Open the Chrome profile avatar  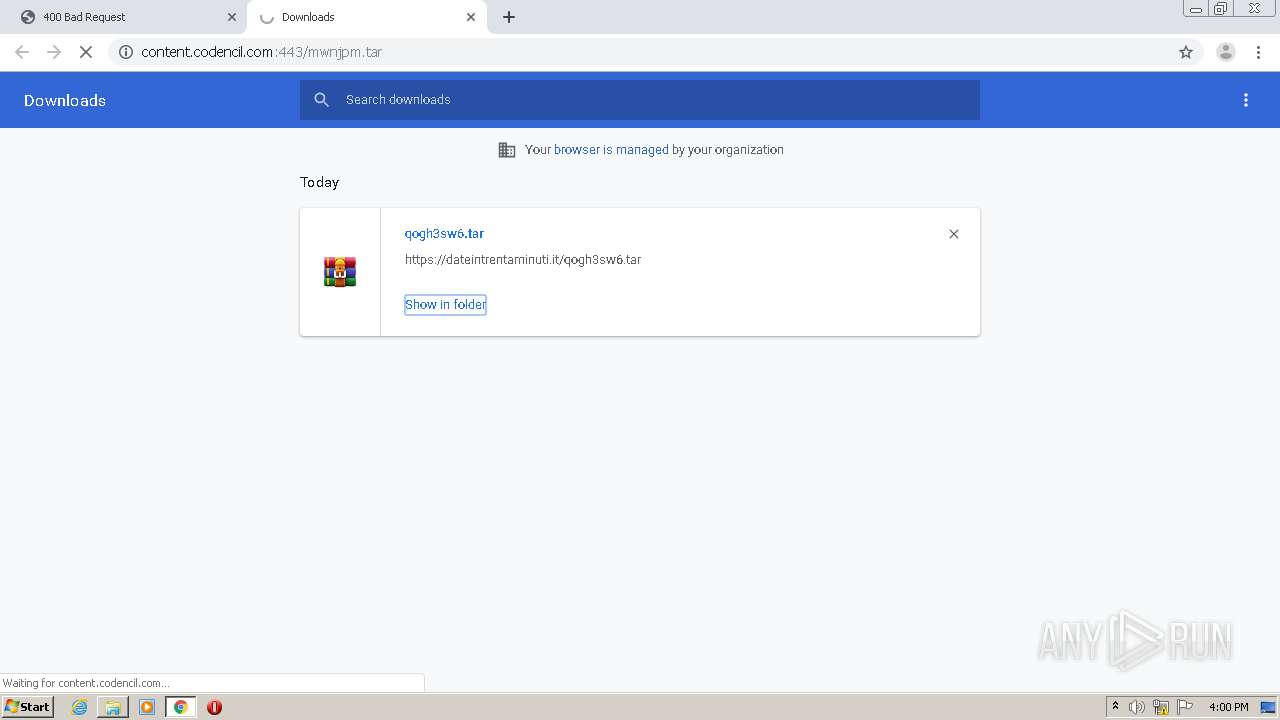point(1226,52)
